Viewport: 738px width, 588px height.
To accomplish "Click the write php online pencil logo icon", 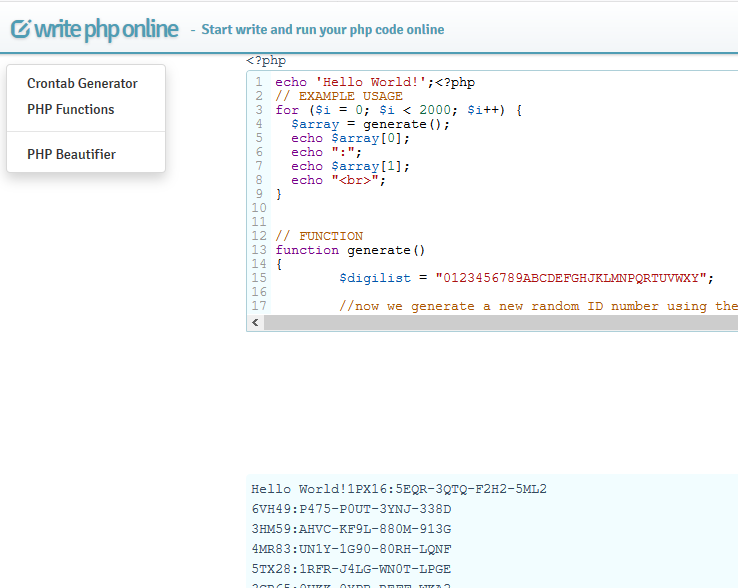I will [x=21, y=29].
